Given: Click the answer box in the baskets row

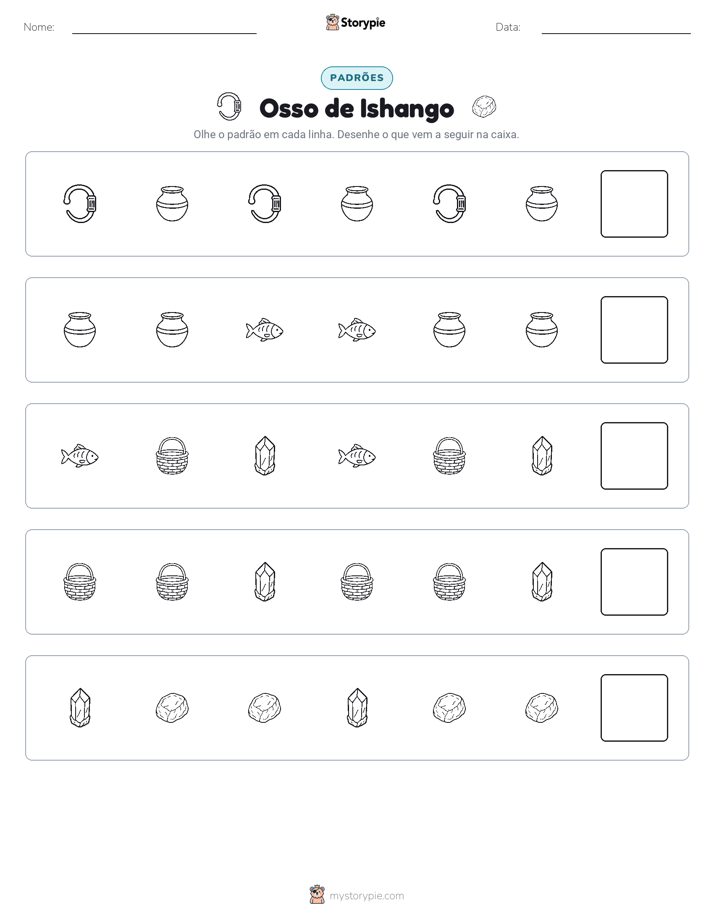Looking at the screenshot, I should (x=634, y=582).
